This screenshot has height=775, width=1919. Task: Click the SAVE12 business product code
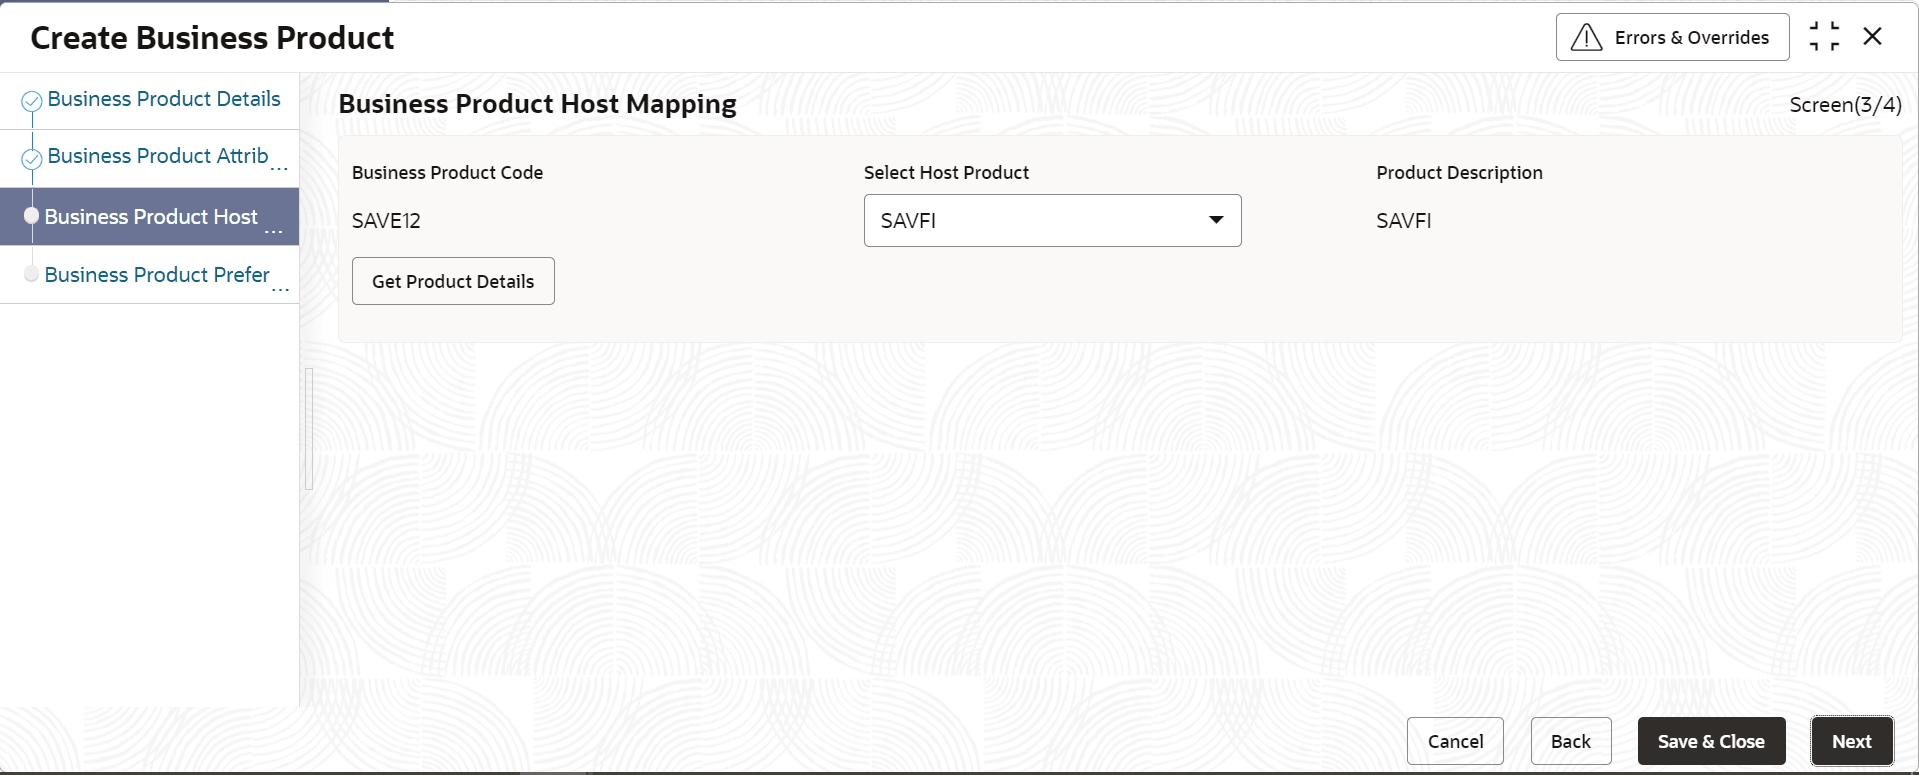(x=386, y=221)
